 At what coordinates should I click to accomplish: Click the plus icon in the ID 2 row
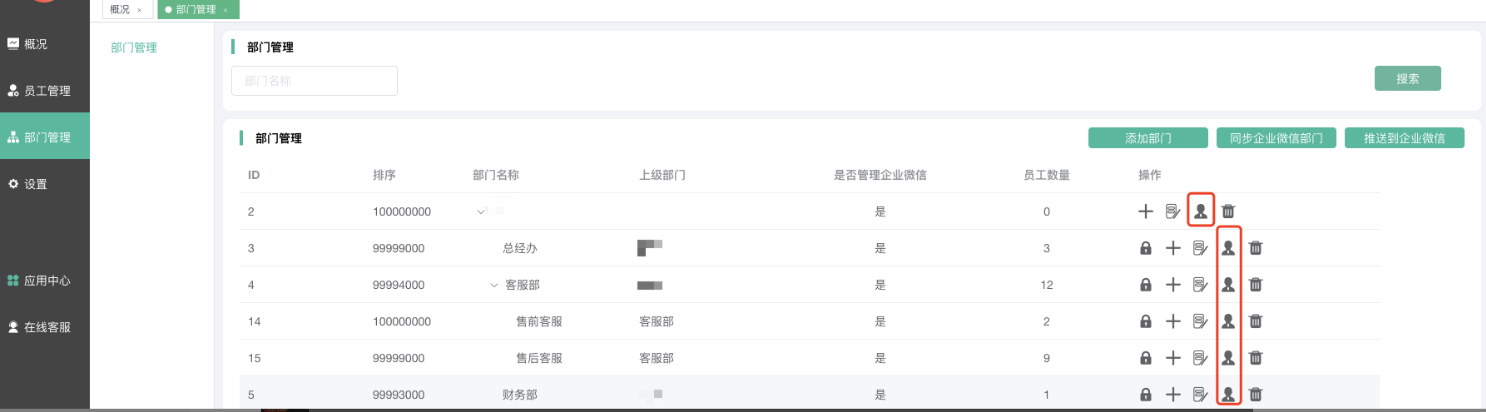pos(1145,211)
